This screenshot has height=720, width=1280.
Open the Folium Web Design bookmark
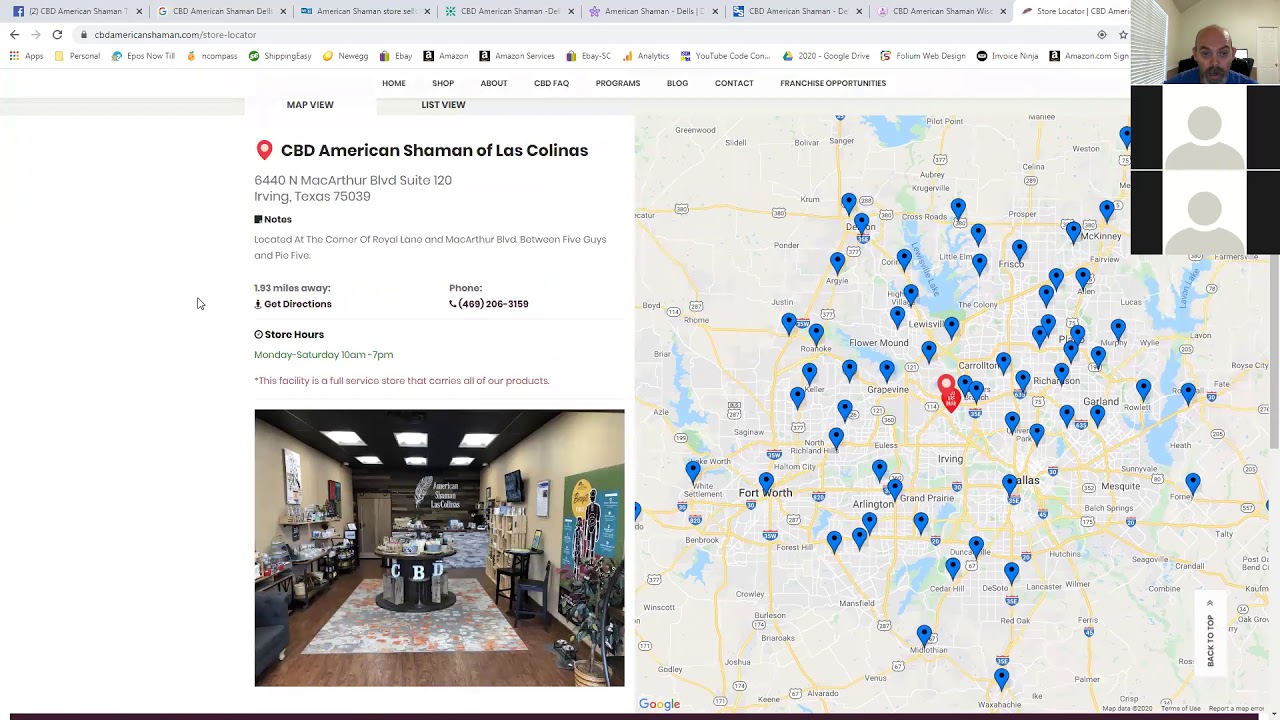tap(922, 56)
